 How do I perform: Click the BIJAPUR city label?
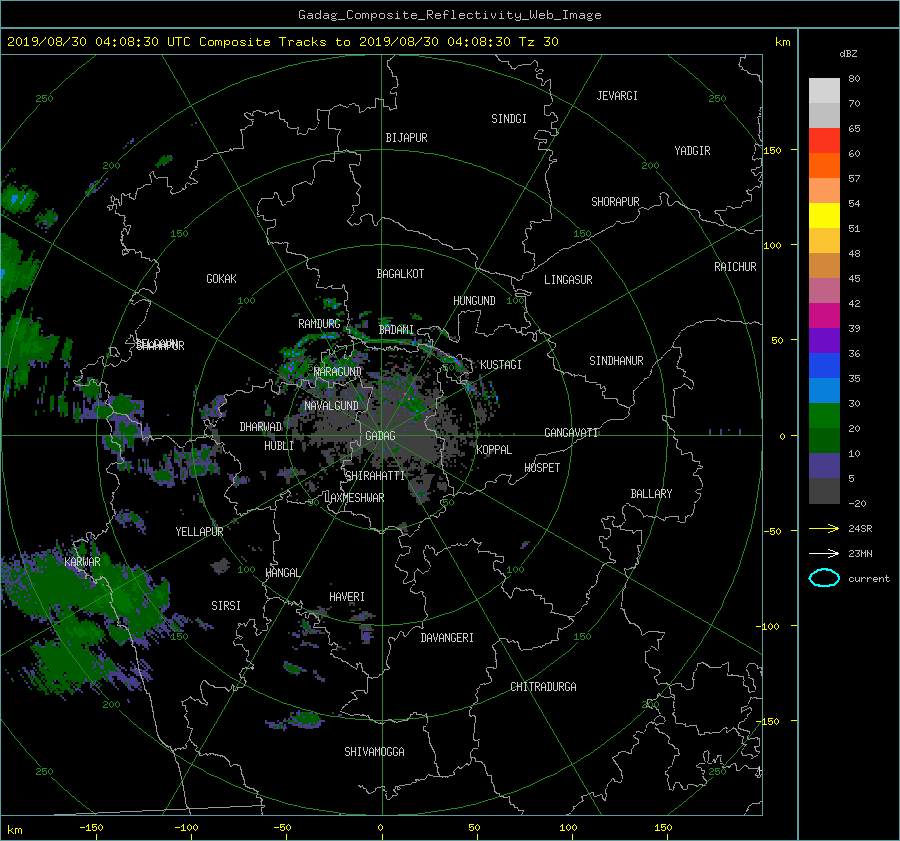(406, 138)
